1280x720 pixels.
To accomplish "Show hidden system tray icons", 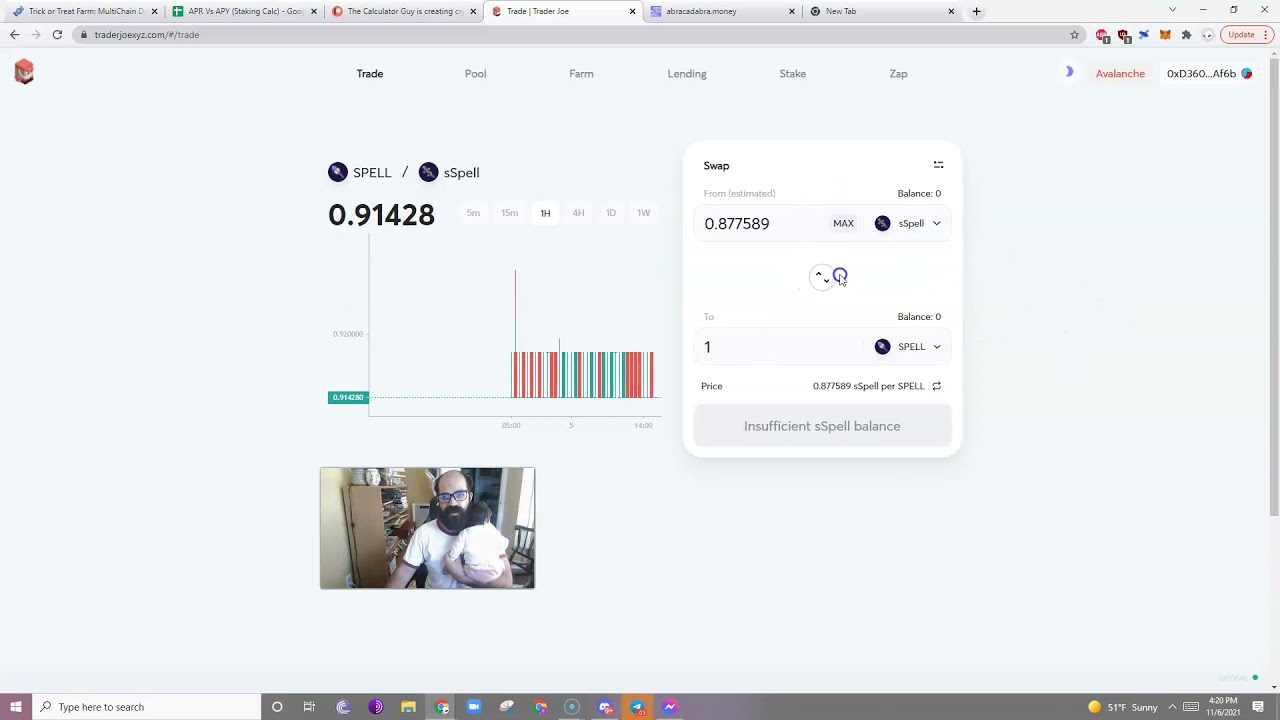I will tap(1172, 707).
